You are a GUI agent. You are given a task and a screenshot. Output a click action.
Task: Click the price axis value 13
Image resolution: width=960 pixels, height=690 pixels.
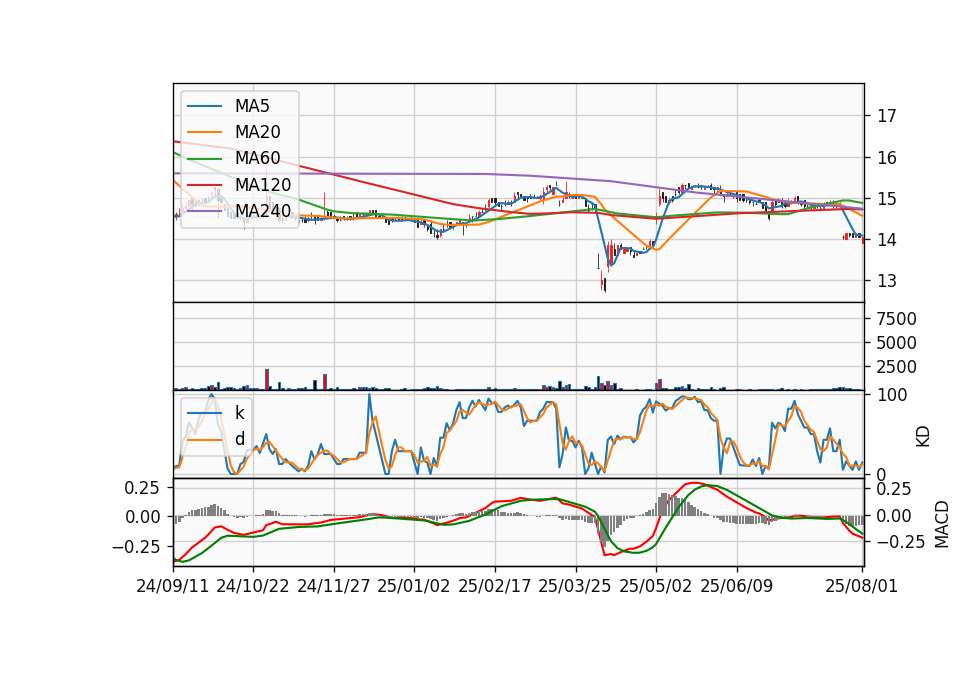pyautogui.click(x=887, y=281)
